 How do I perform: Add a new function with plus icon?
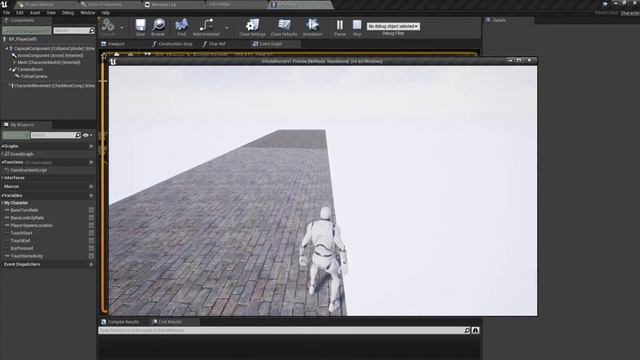(91, 162)
